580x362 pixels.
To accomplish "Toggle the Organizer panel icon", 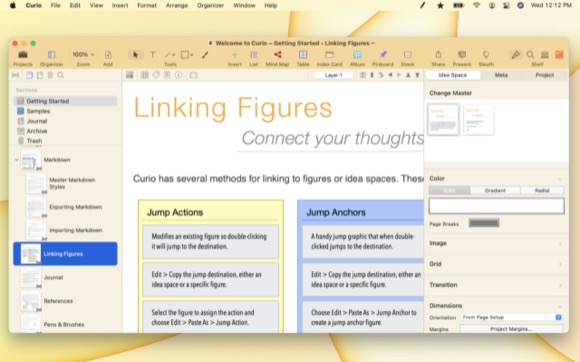I will pyautogui.click(x=51, y=55).
